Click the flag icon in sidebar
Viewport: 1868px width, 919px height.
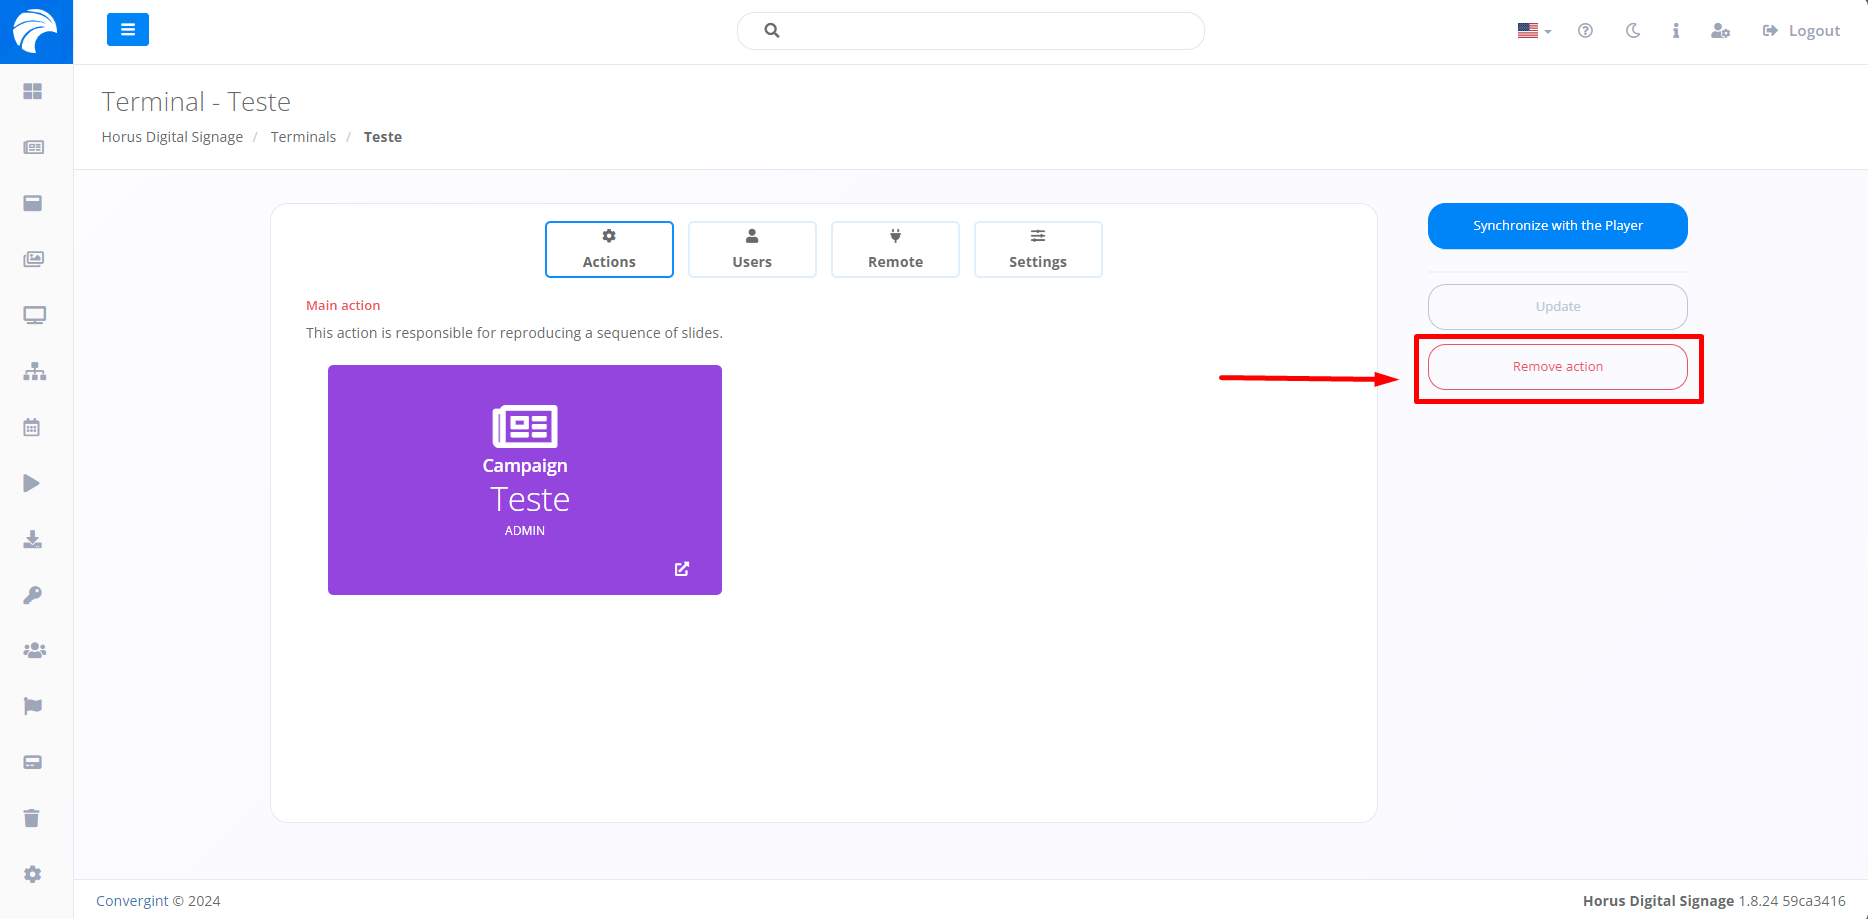(x=32, y=706)
